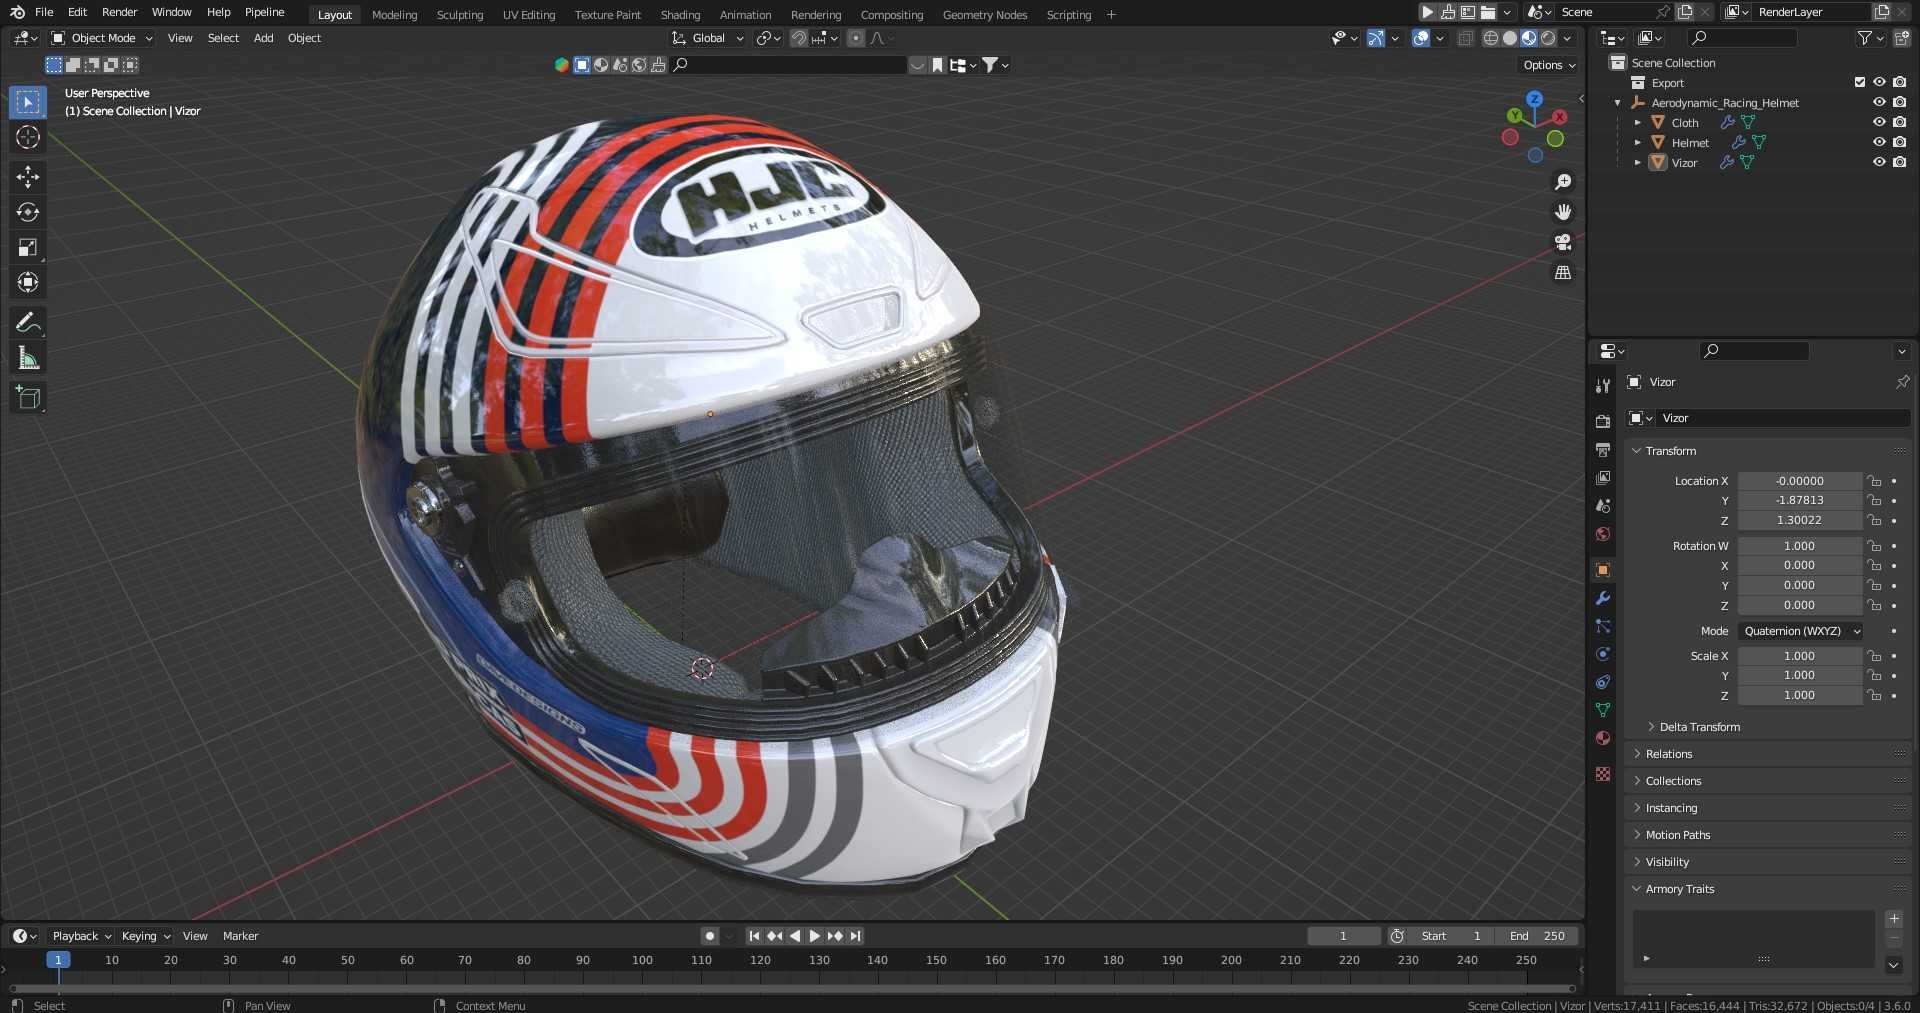Expand the Delta Transform panel
The height and width of the screenshot is (1013, 1920).
point(1699,727)
